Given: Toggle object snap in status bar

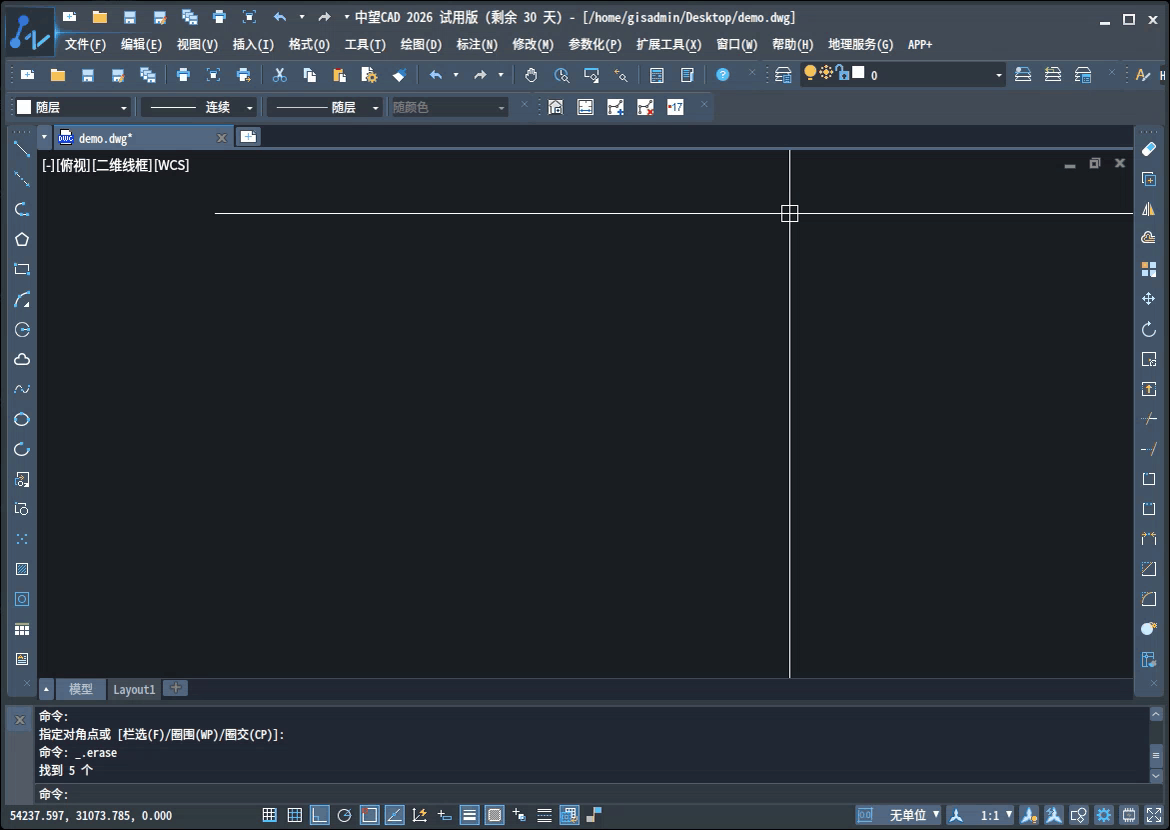Looking at the screenshot, I should (369, 815).
